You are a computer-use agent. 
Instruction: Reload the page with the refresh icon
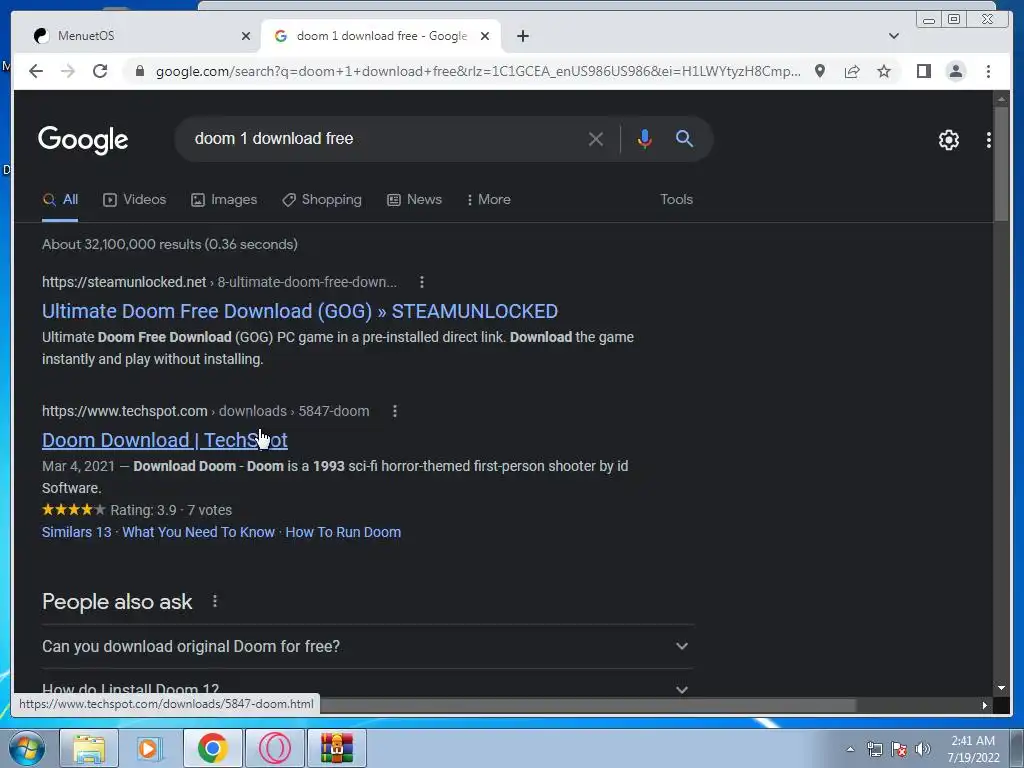tap(100, 71)
